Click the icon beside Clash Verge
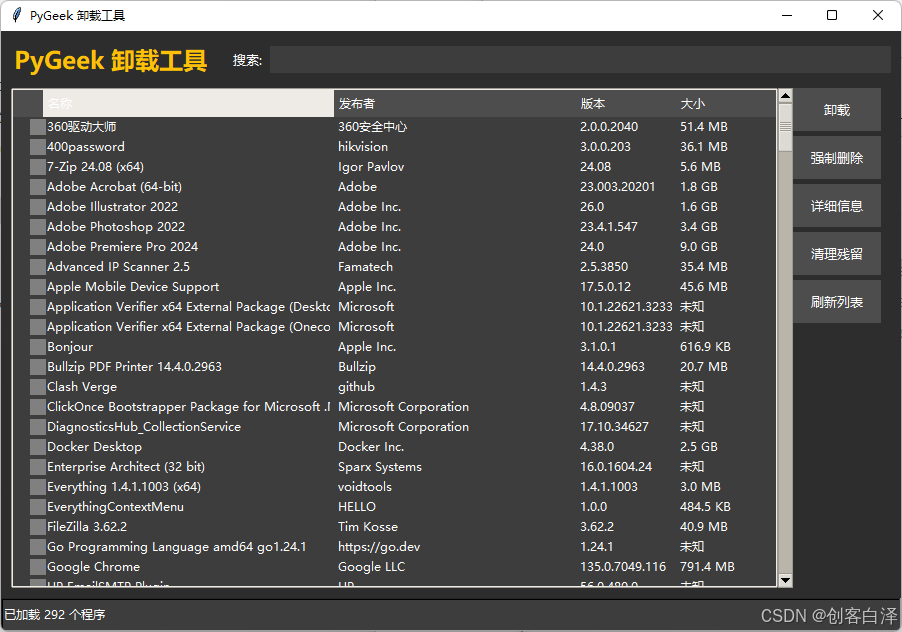Viewport: 902px width, 632px height. [x=38, y=387]
